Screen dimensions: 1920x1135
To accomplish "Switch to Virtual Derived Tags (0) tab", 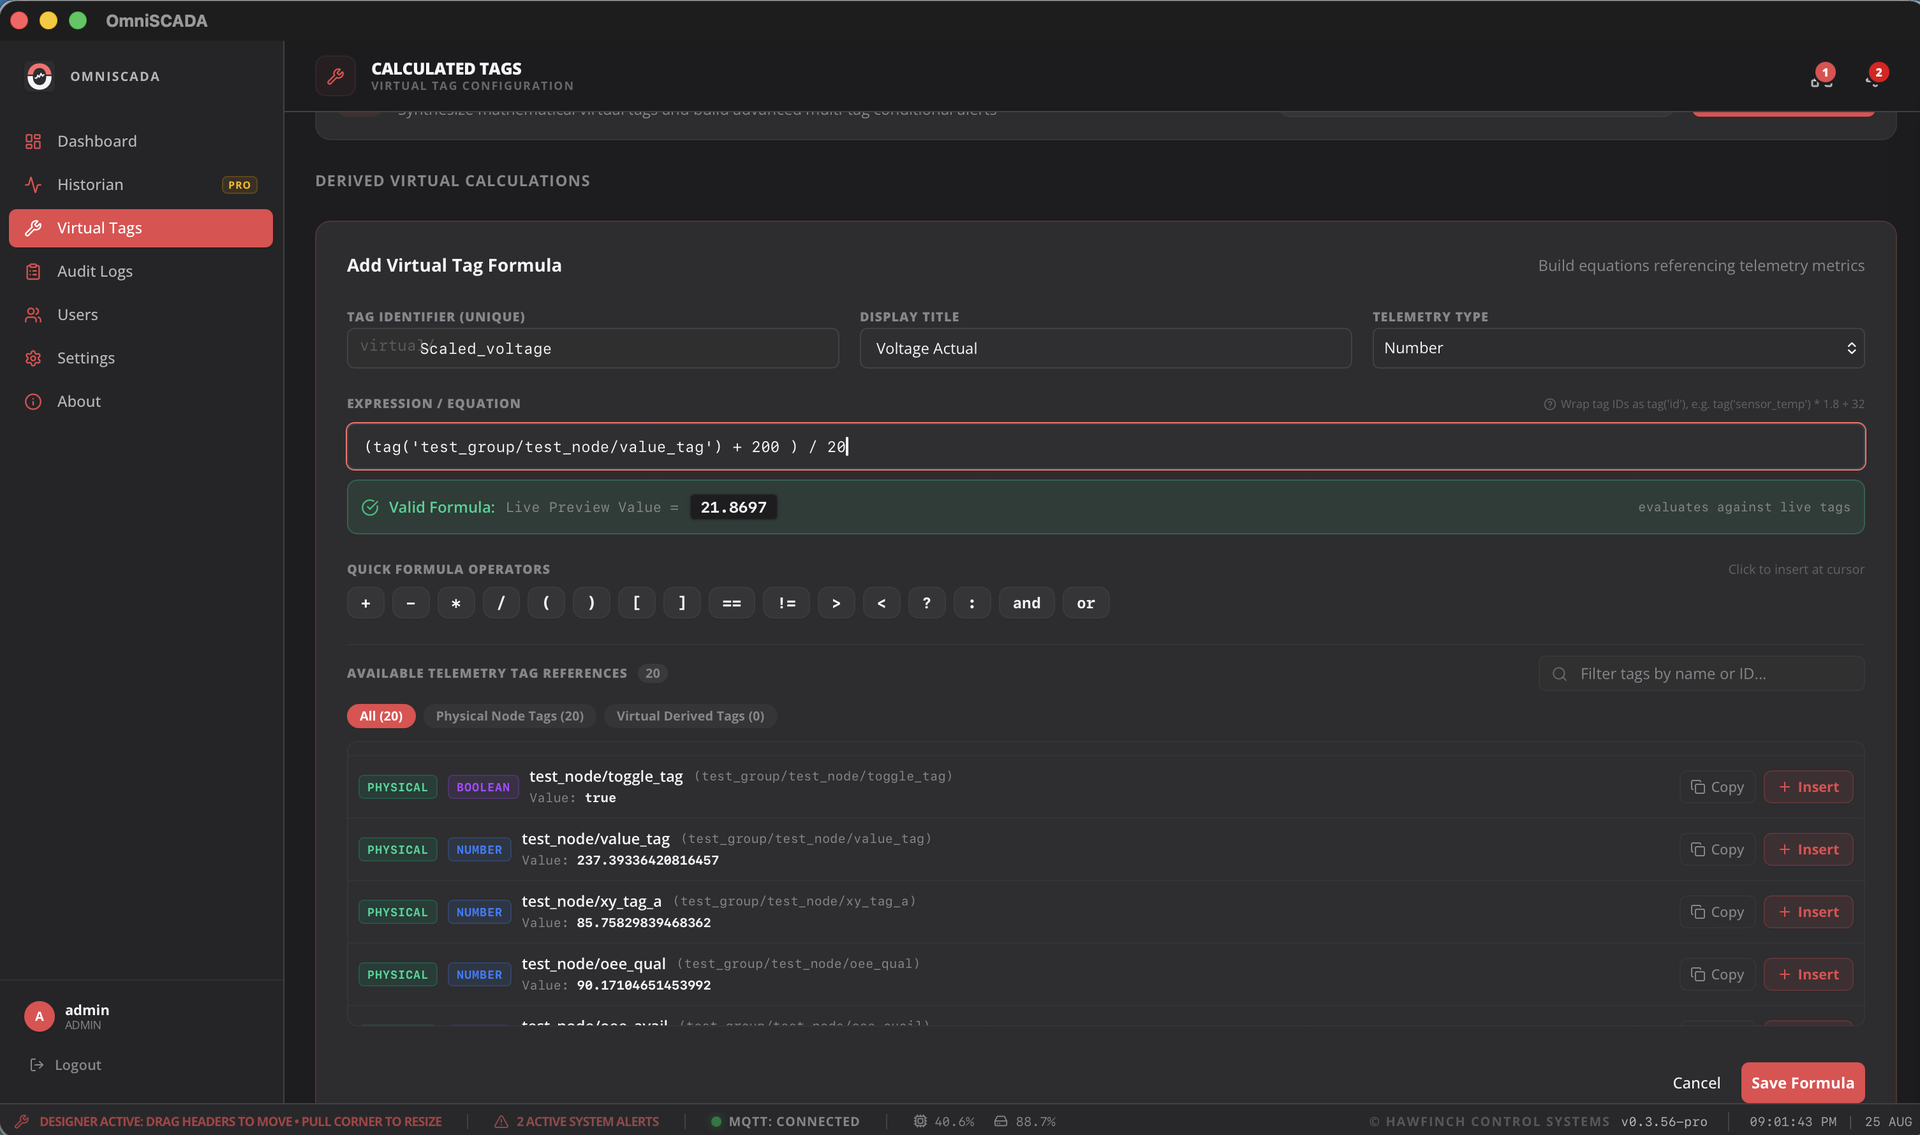I will click(690, 716).
